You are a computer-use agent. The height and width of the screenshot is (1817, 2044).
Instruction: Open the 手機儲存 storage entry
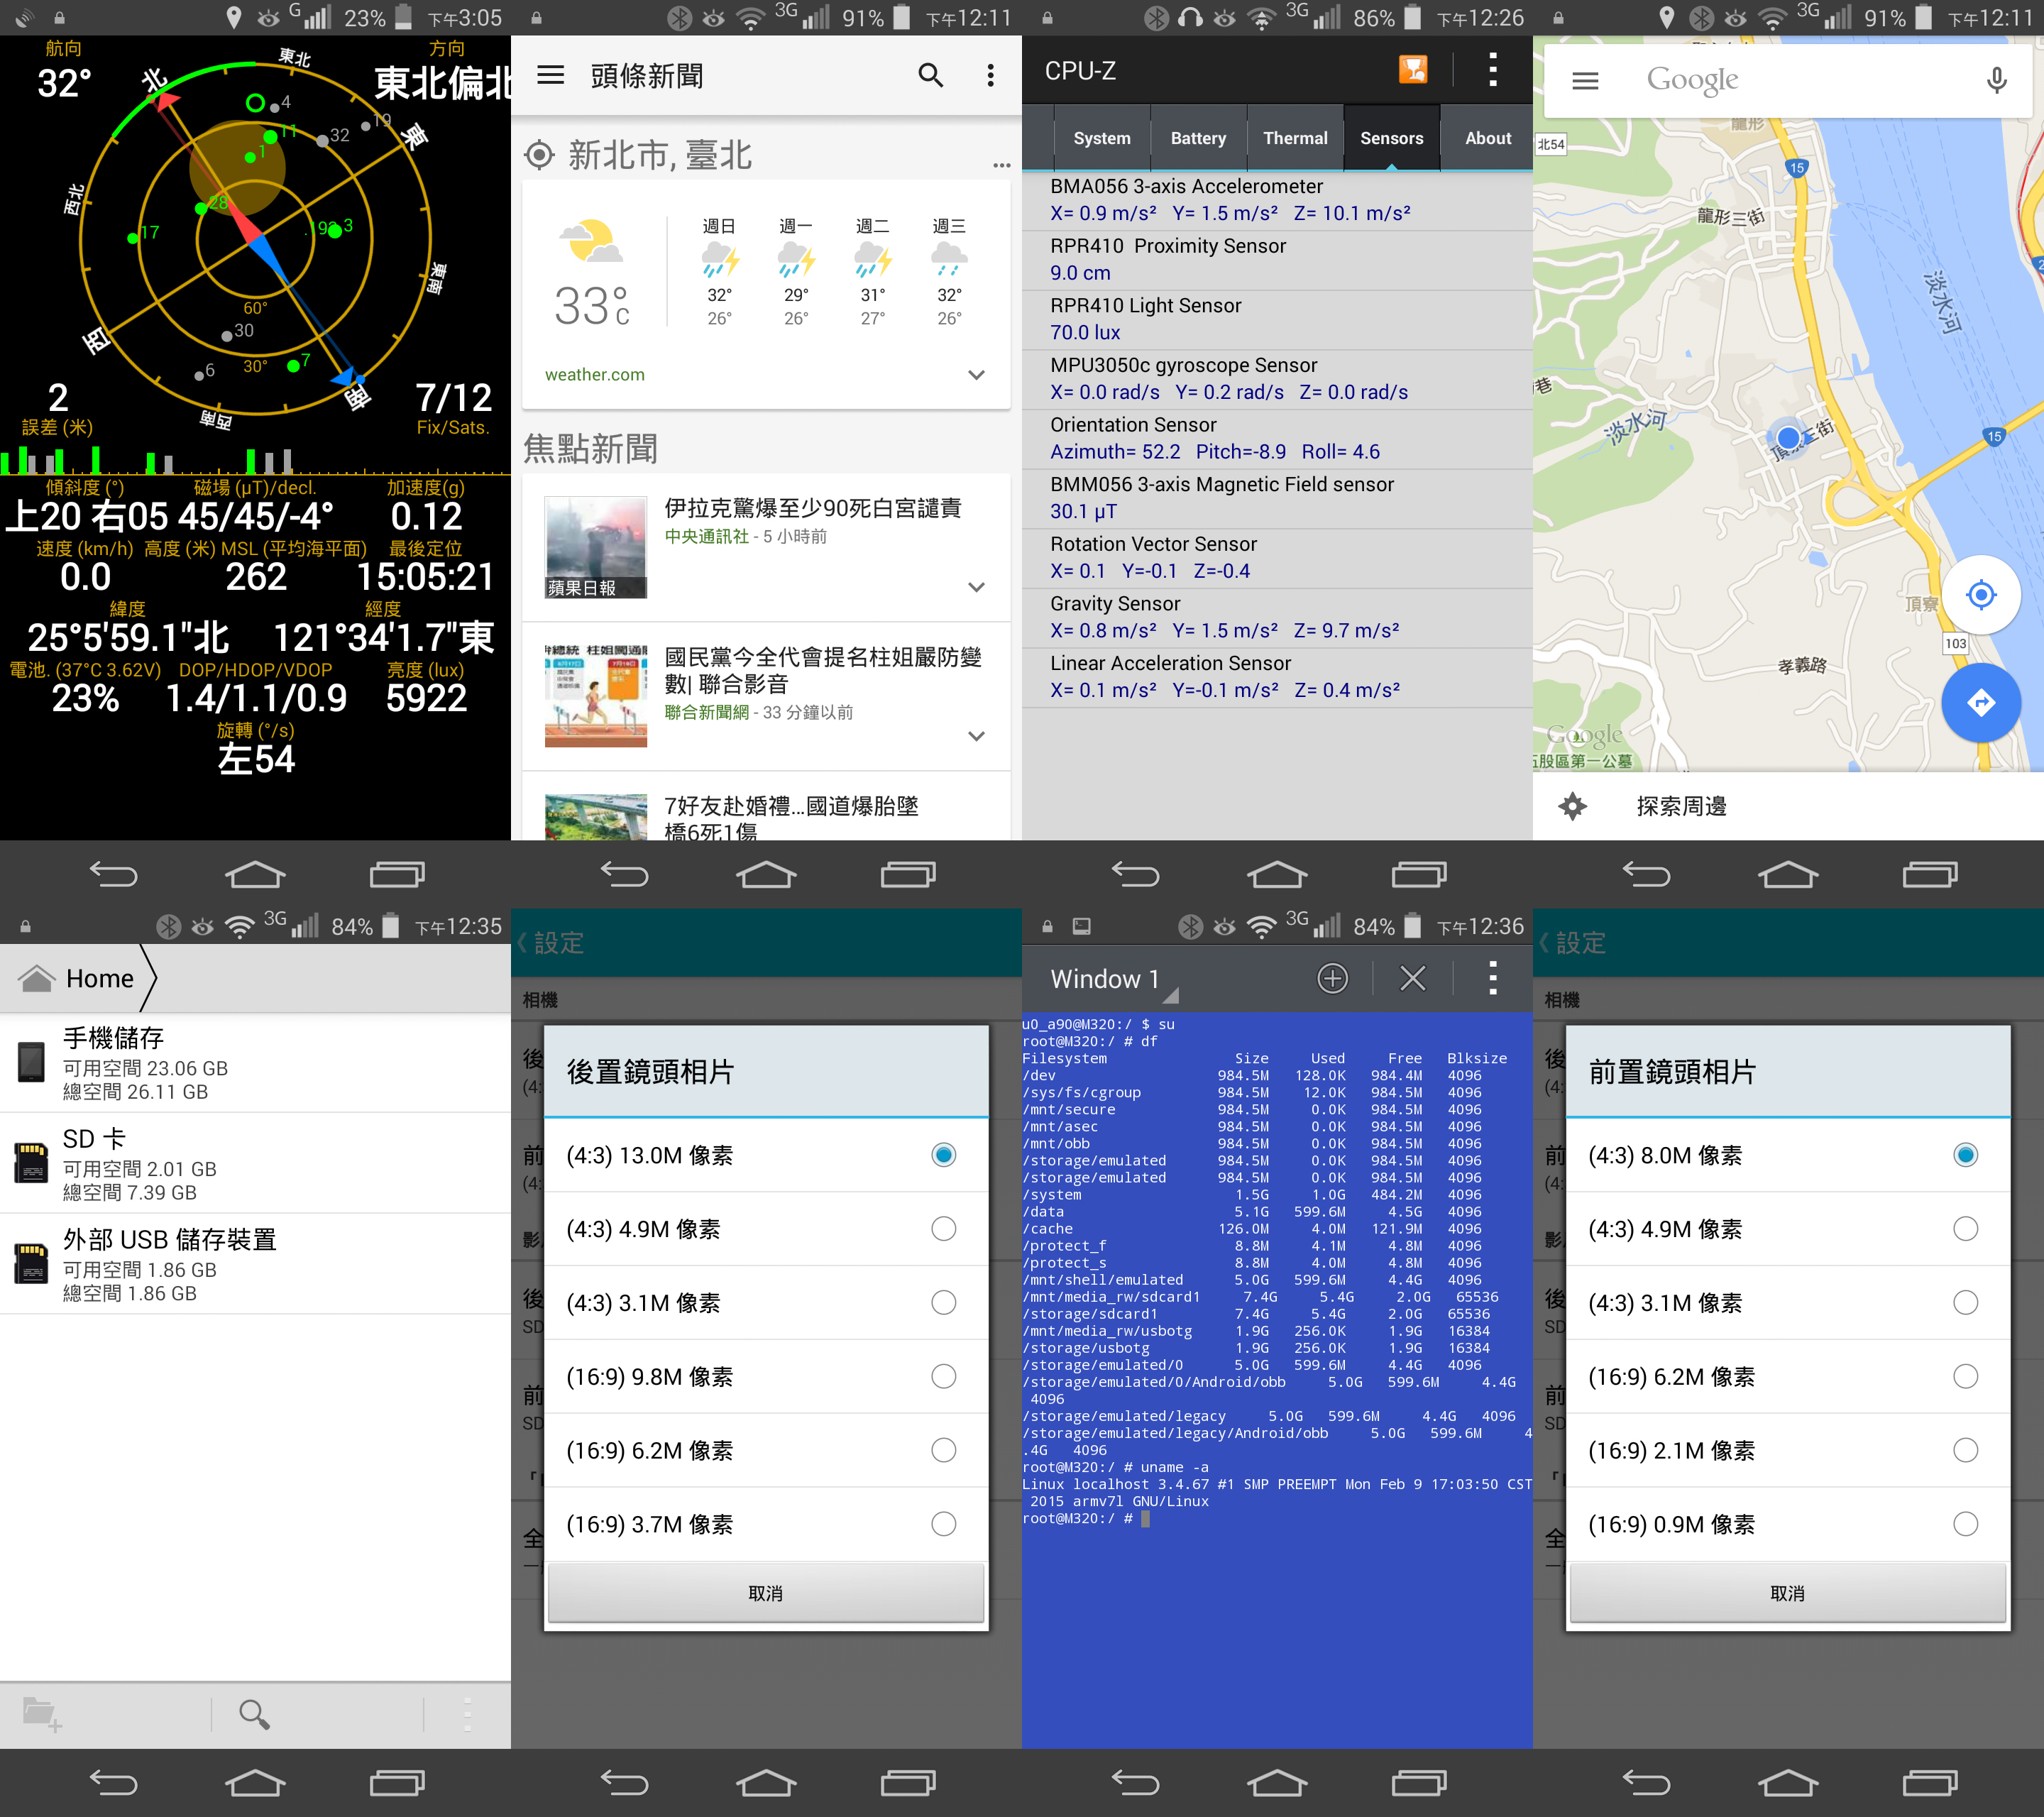pyautogui.click(x=255, y=1063)
